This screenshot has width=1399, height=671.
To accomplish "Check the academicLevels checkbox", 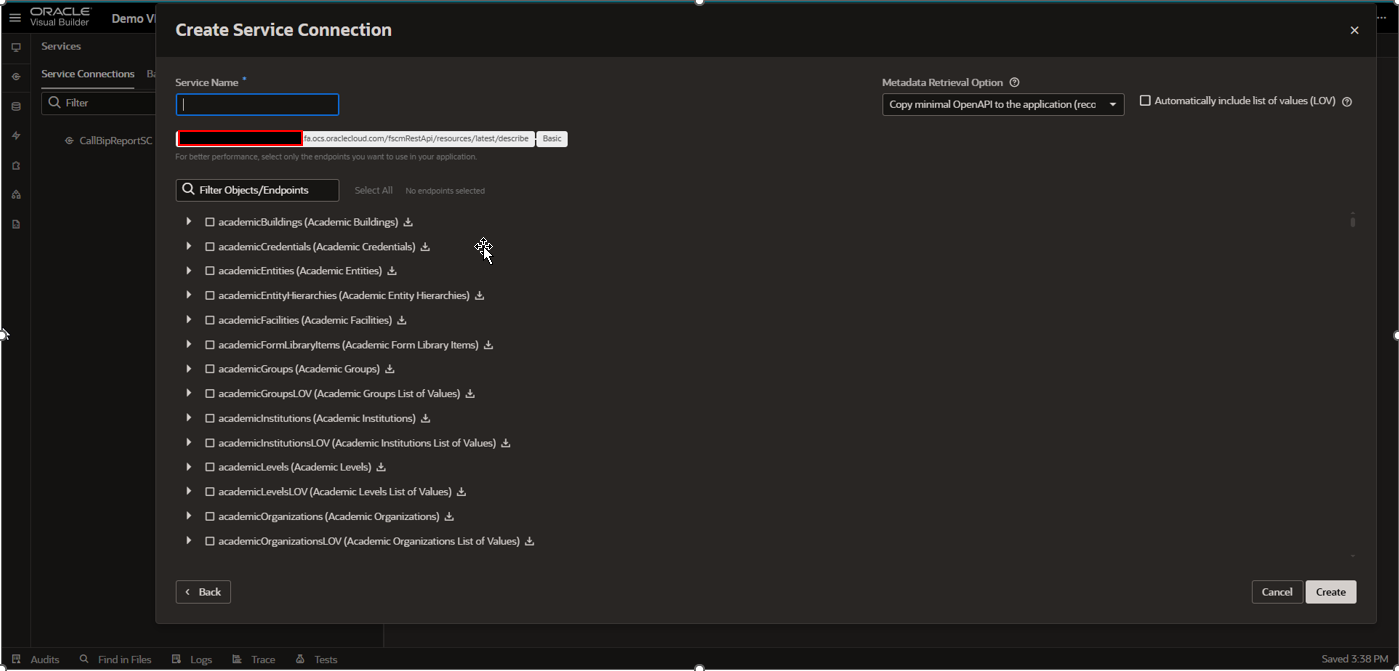I will 210,468.
